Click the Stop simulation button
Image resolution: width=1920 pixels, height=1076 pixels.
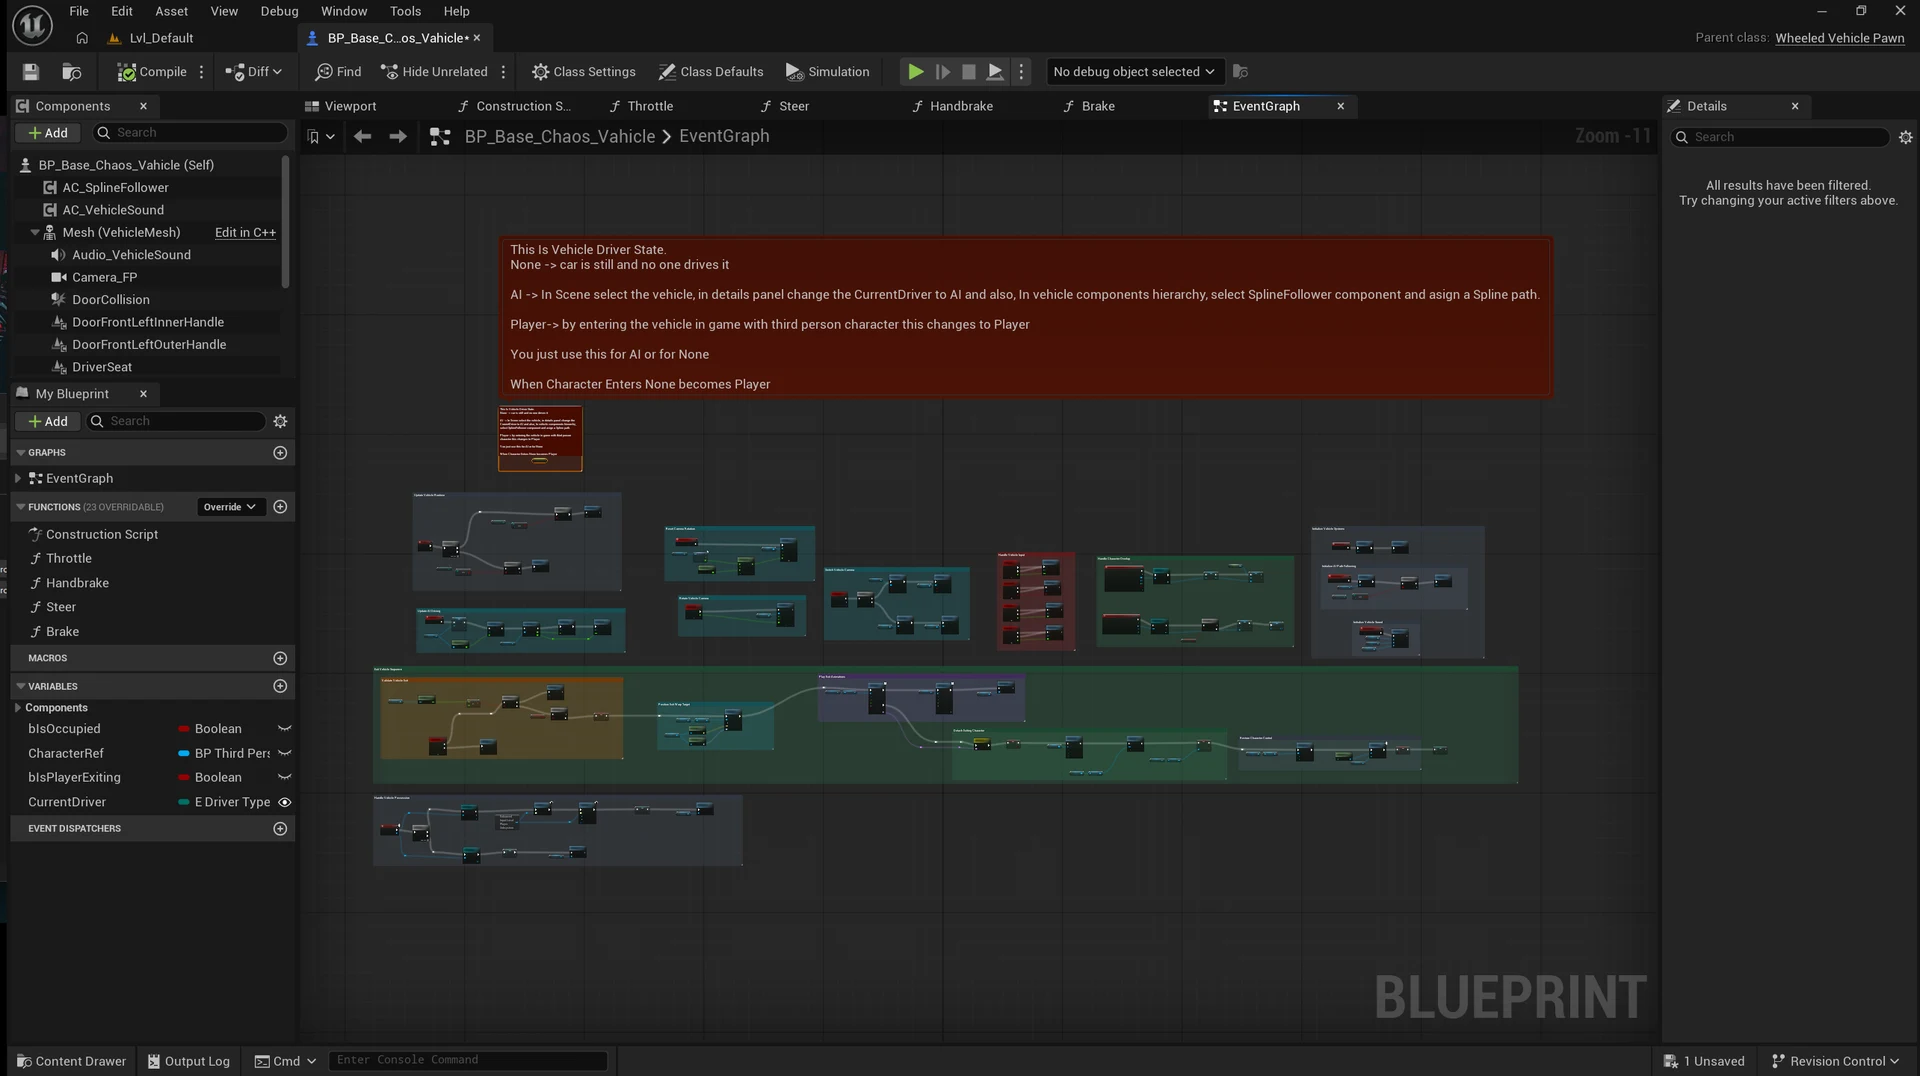[x=968, y=72]
